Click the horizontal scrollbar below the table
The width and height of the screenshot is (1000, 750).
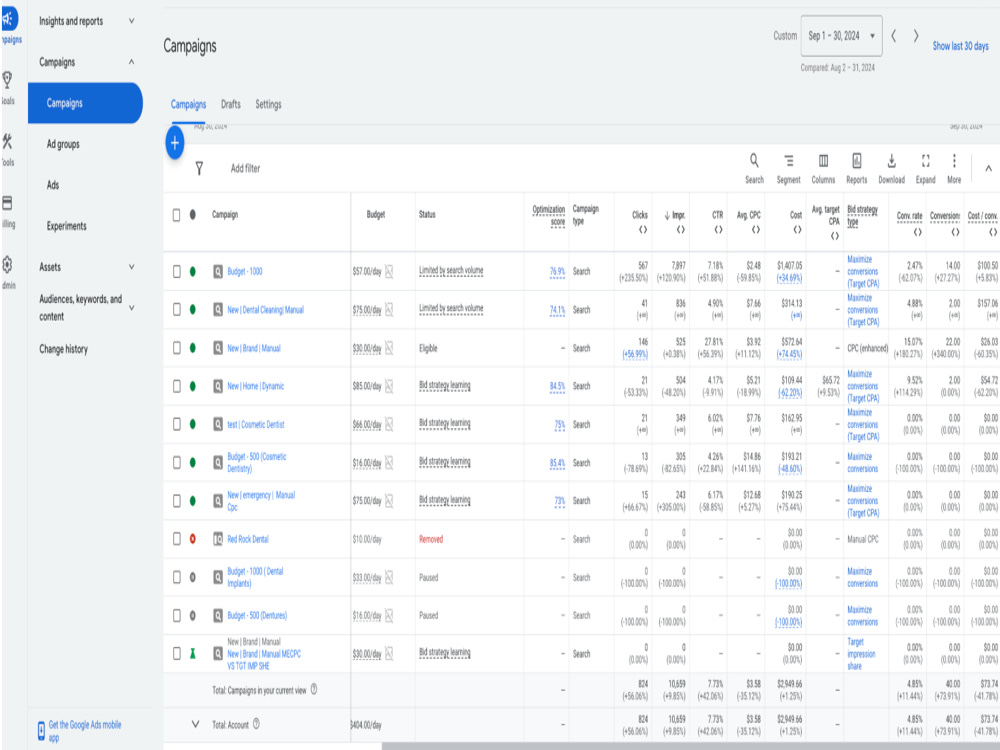coord(691,746)
